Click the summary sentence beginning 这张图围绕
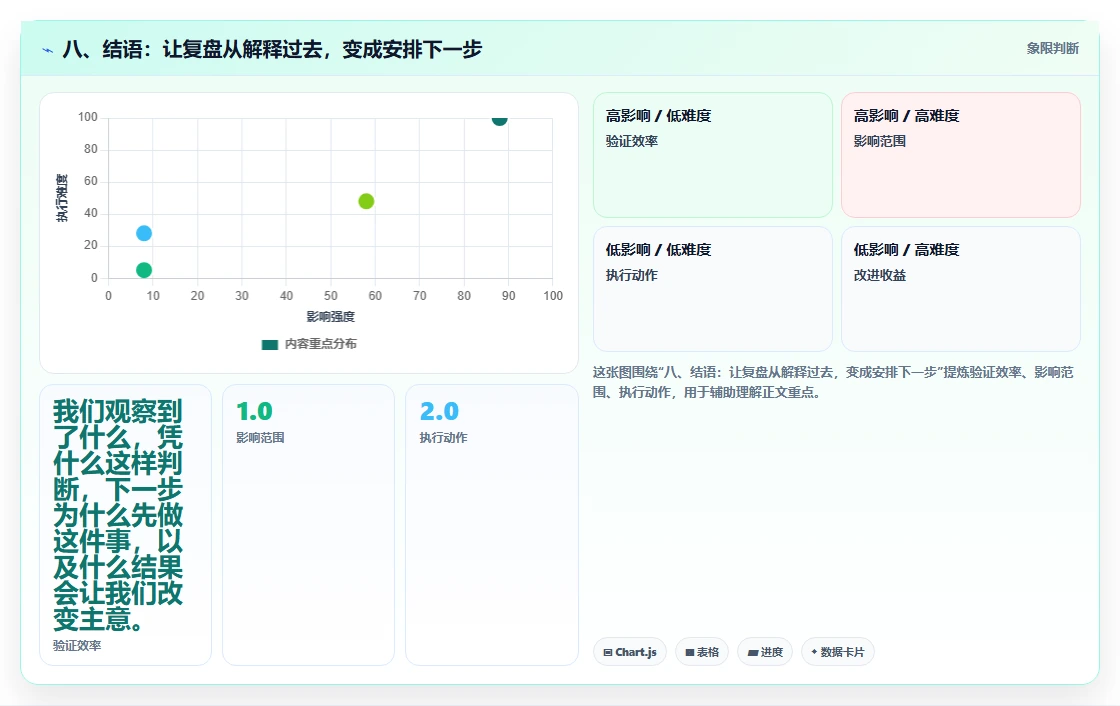 point(833,382)
